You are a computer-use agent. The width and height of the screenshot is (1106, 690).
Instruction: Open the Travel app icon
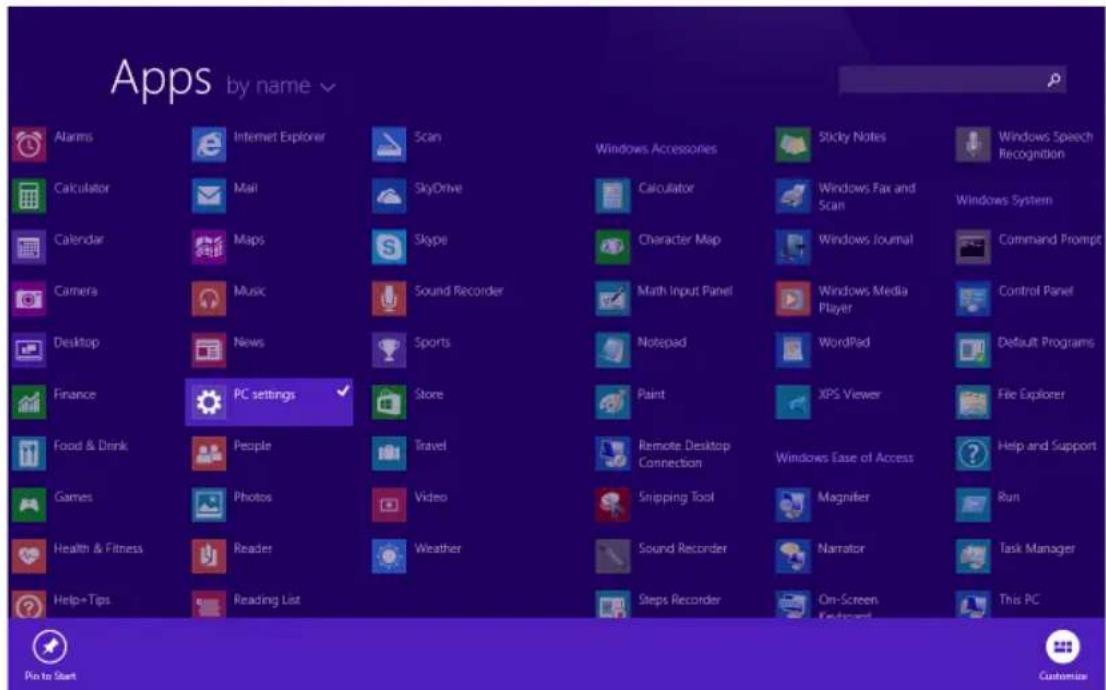coord(389,454)
